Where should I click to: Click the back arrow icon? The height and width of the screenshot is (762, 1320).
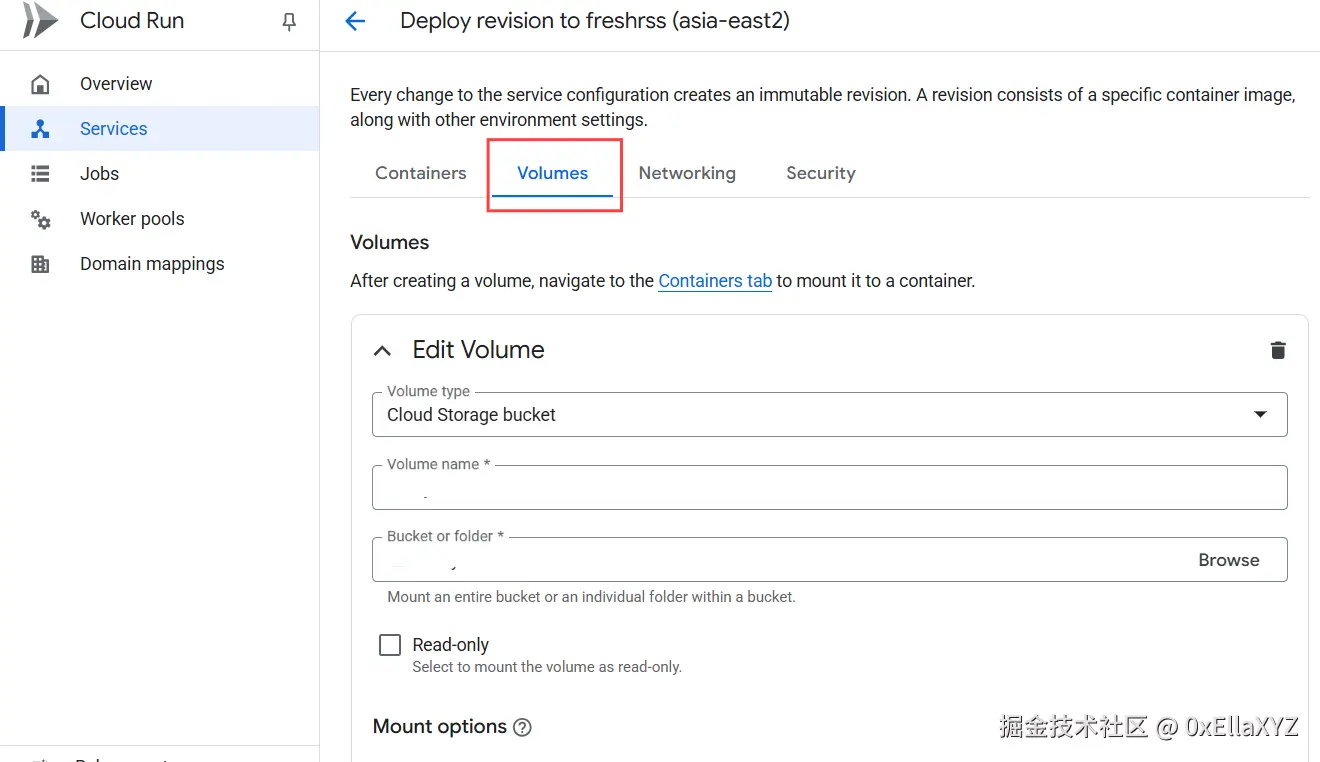click(x=355, y=21)
